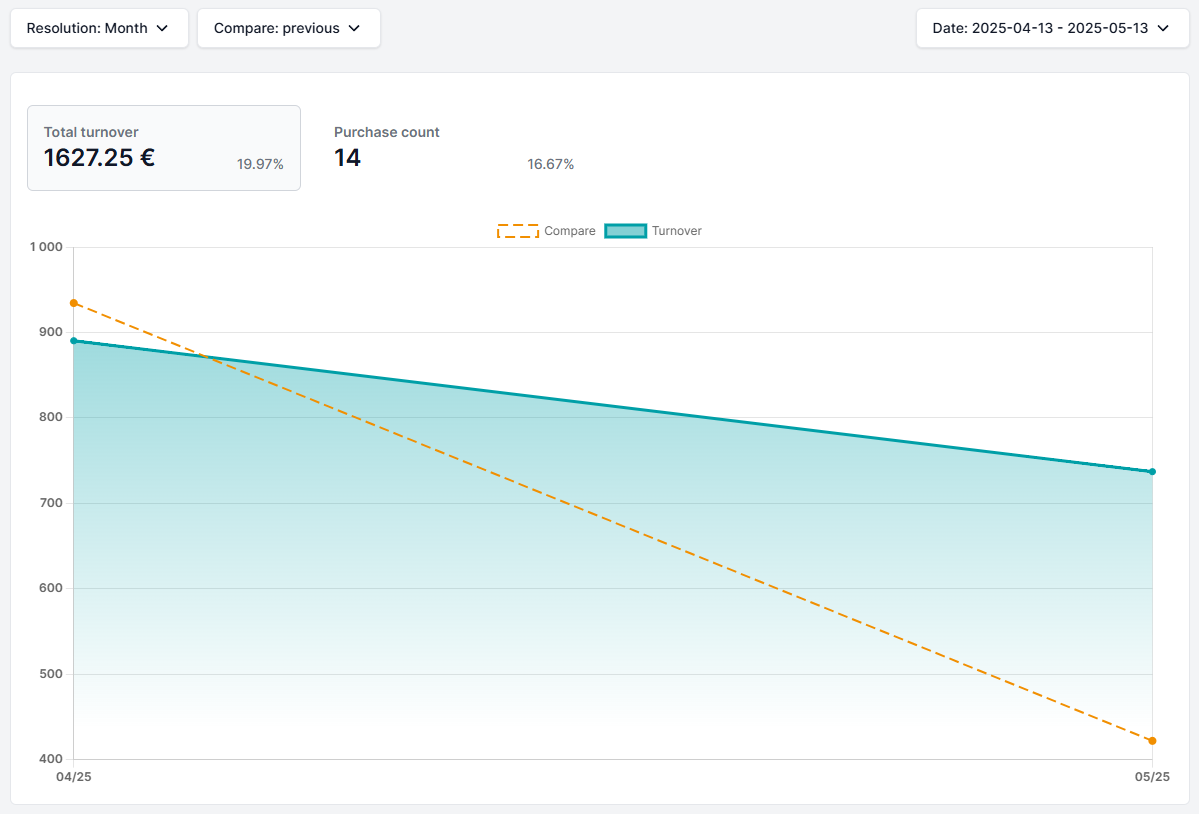Click the 16.67% purchase count change value

click(x=551, y=164)
